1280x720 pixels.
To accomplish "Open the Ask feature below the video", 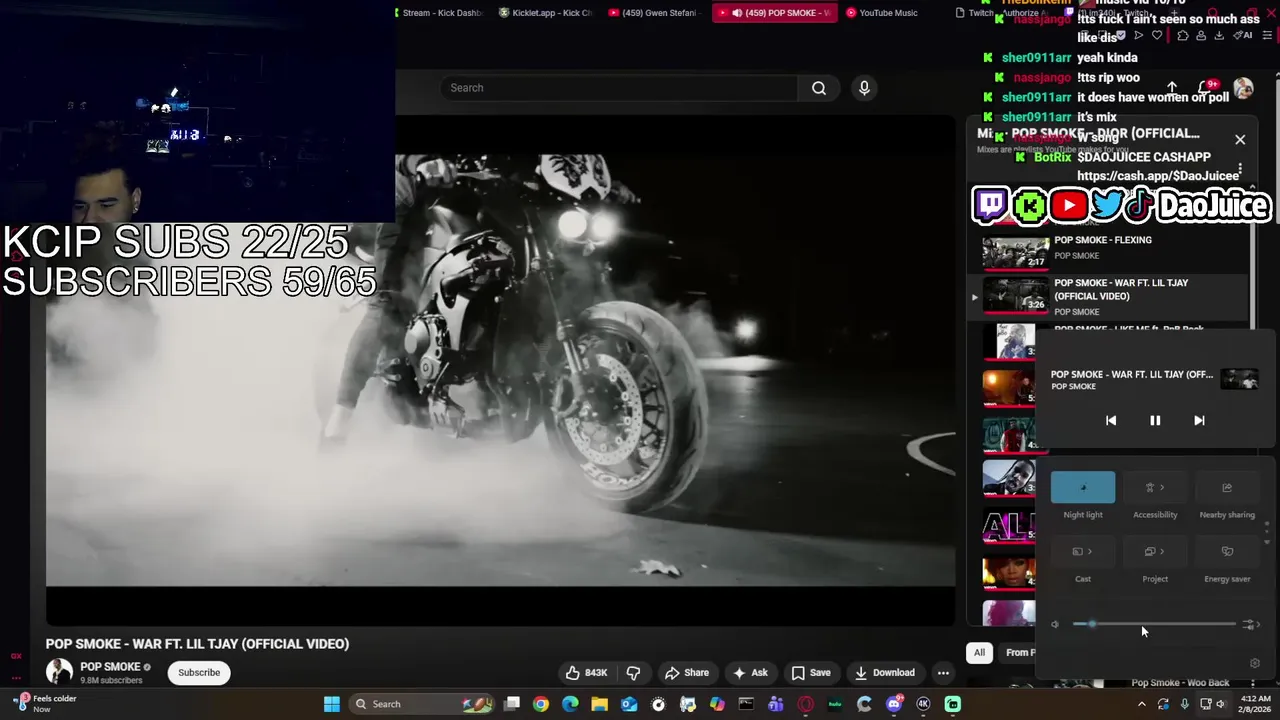I will pyautogui.click(x=750, y=673).
